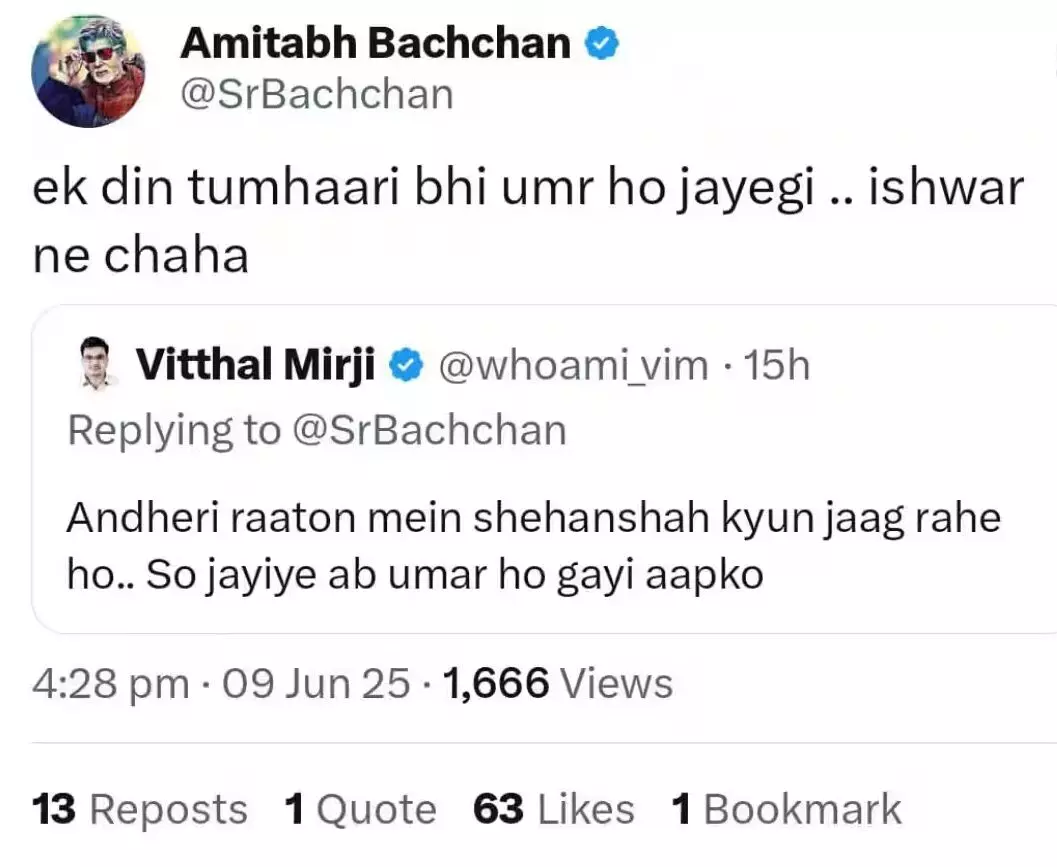Open the 13 Reposts list

(x=139, y=809)
